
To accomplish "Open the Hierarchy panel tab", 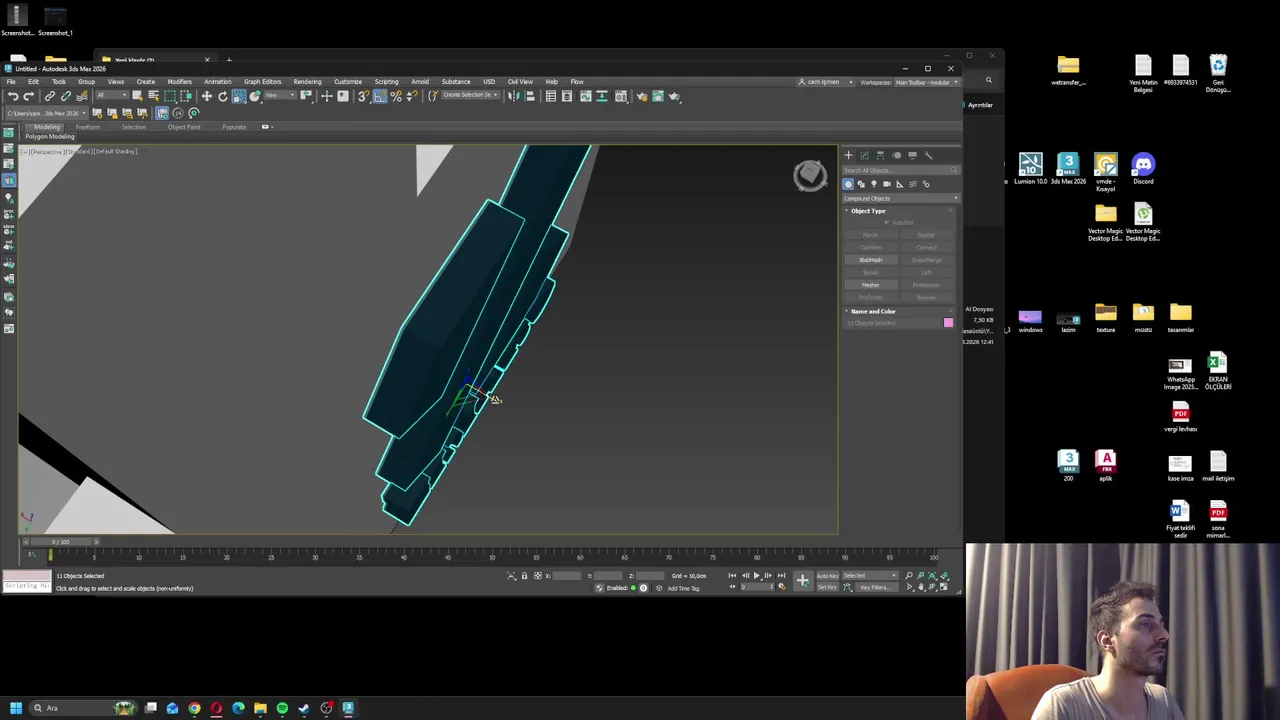I will (880, 155).
